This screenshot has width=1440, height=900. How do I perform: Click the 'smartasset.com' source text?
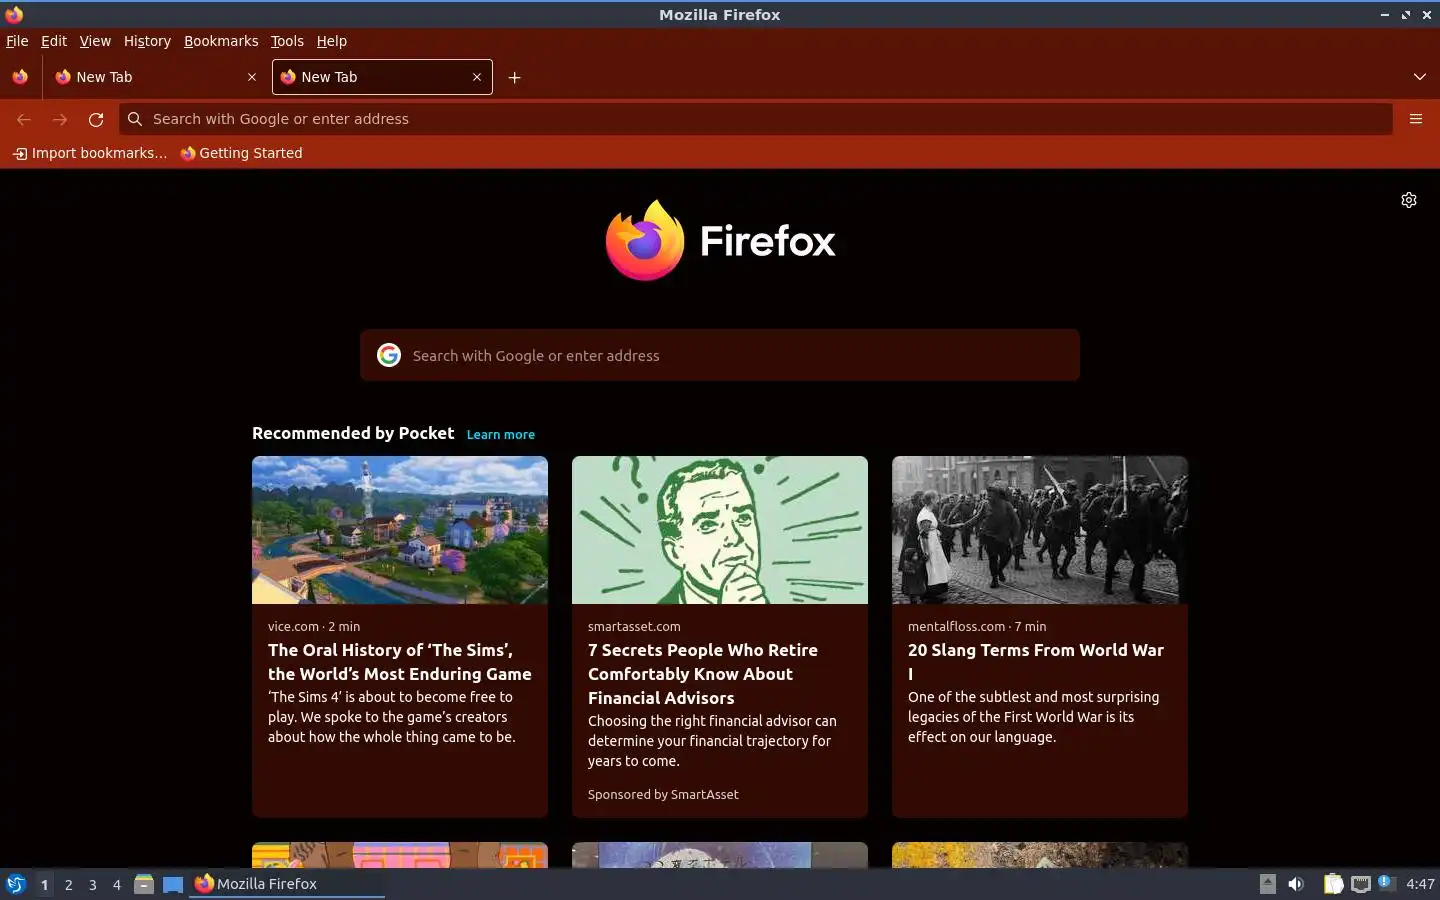tap(634, 626)
